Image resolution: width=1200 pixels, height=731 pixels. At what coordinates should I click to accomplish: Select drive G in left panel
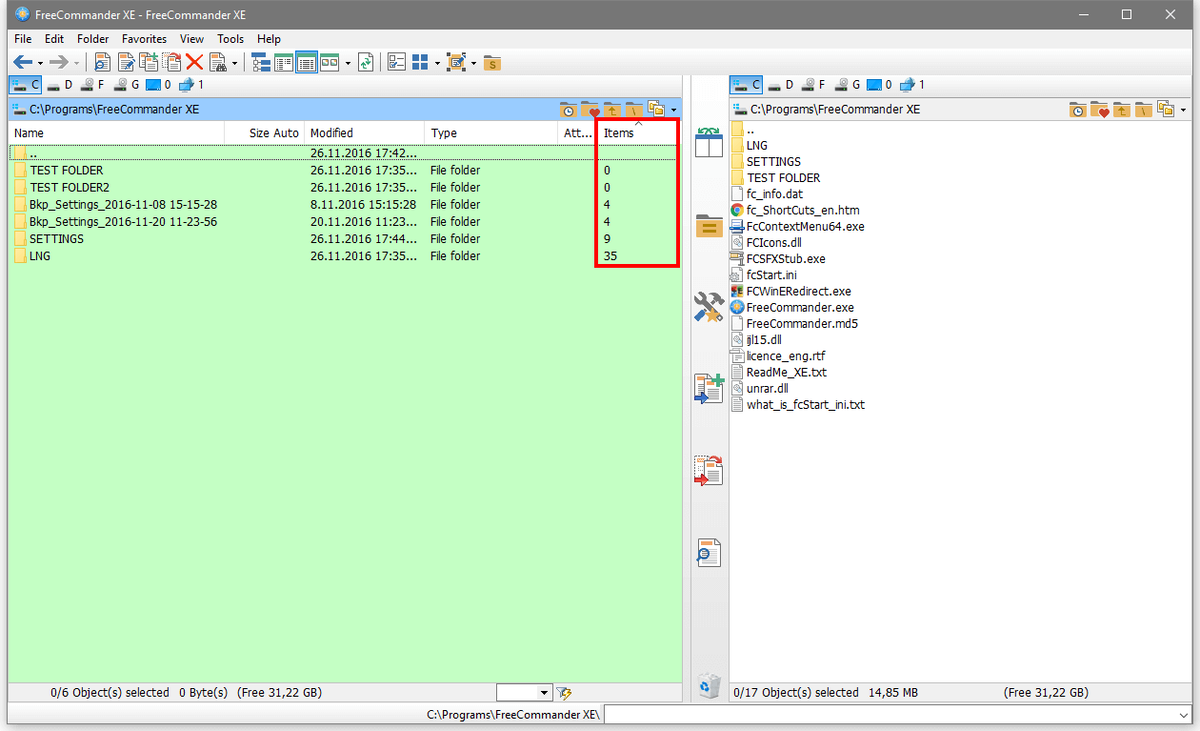pyautogui.click(x=126, y=85)
